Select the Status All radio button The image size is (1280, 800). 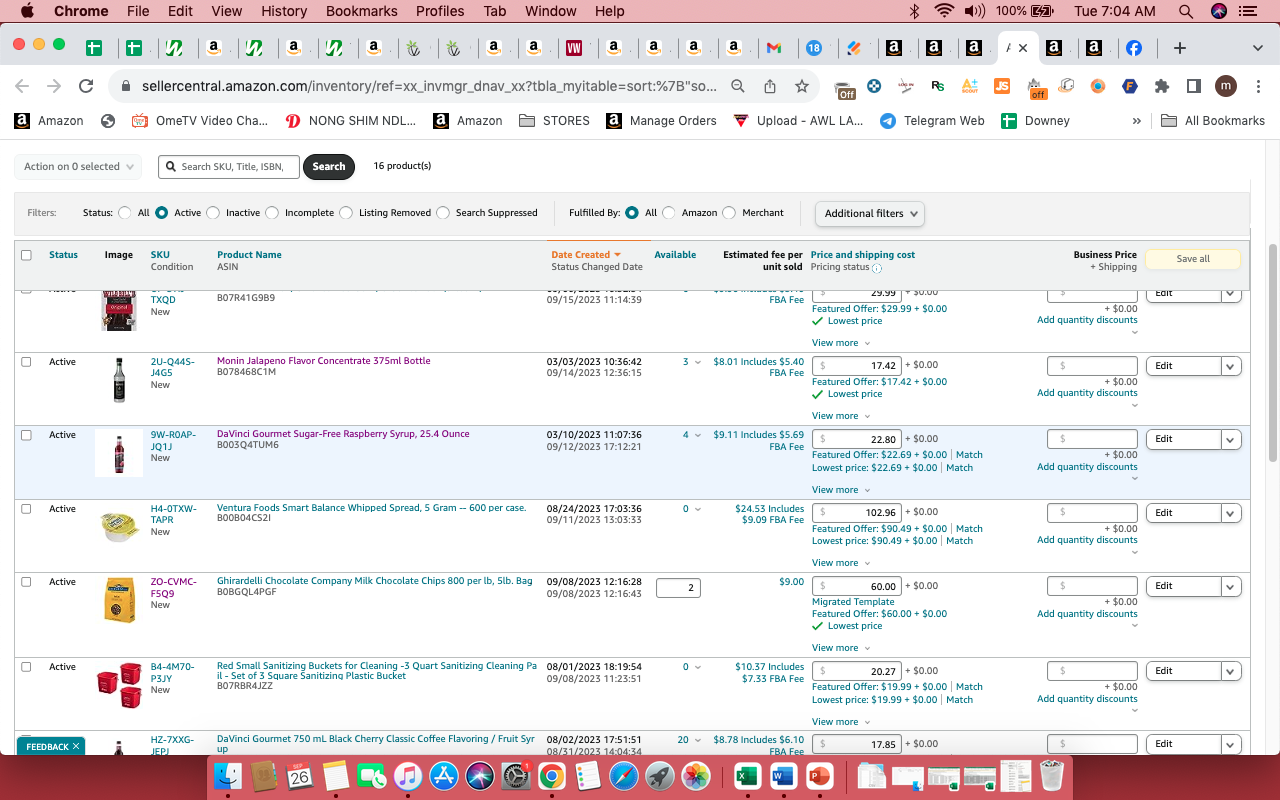pos(125,213)
